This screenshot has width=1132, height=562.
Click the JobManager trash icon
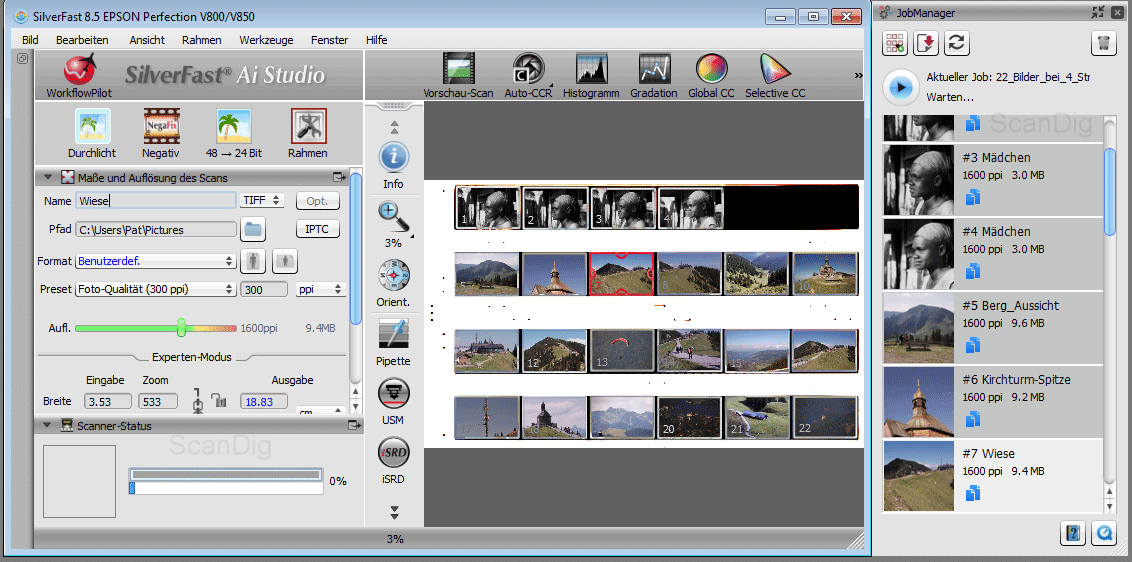point(1103,43)
